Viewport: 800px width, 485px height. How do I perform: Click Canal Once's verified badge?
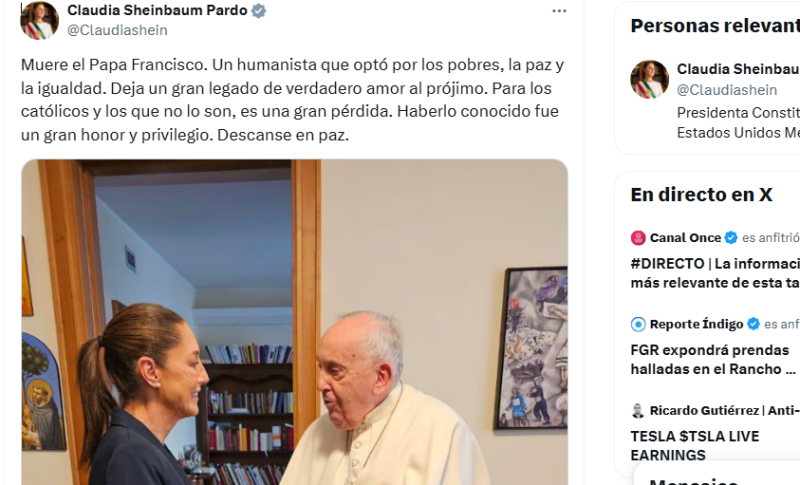731,238
